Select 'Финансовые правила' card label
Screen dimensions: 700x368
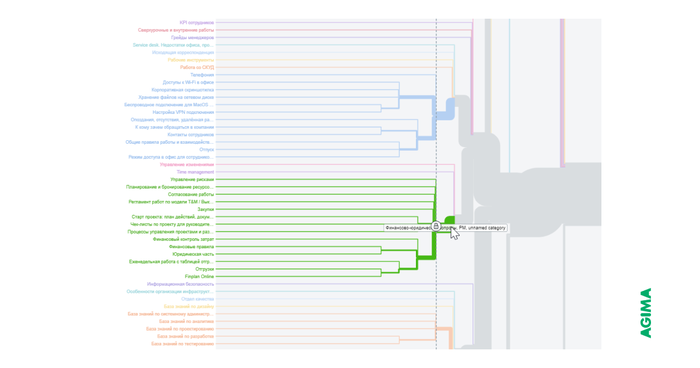point(192,247)
